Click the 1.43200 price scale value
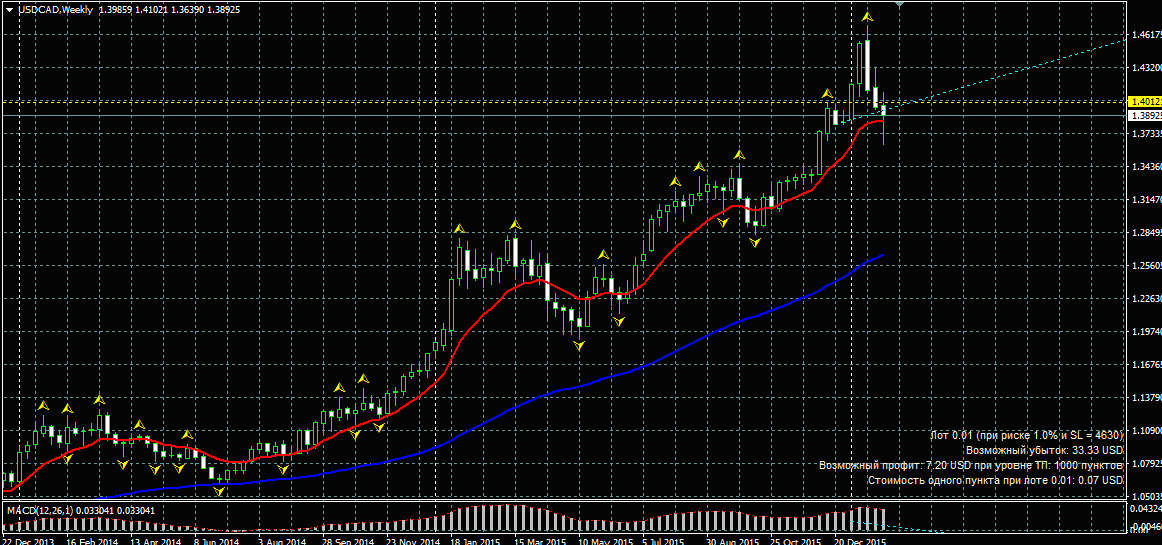1162x545 pixels. click(x=1146, y=67)
